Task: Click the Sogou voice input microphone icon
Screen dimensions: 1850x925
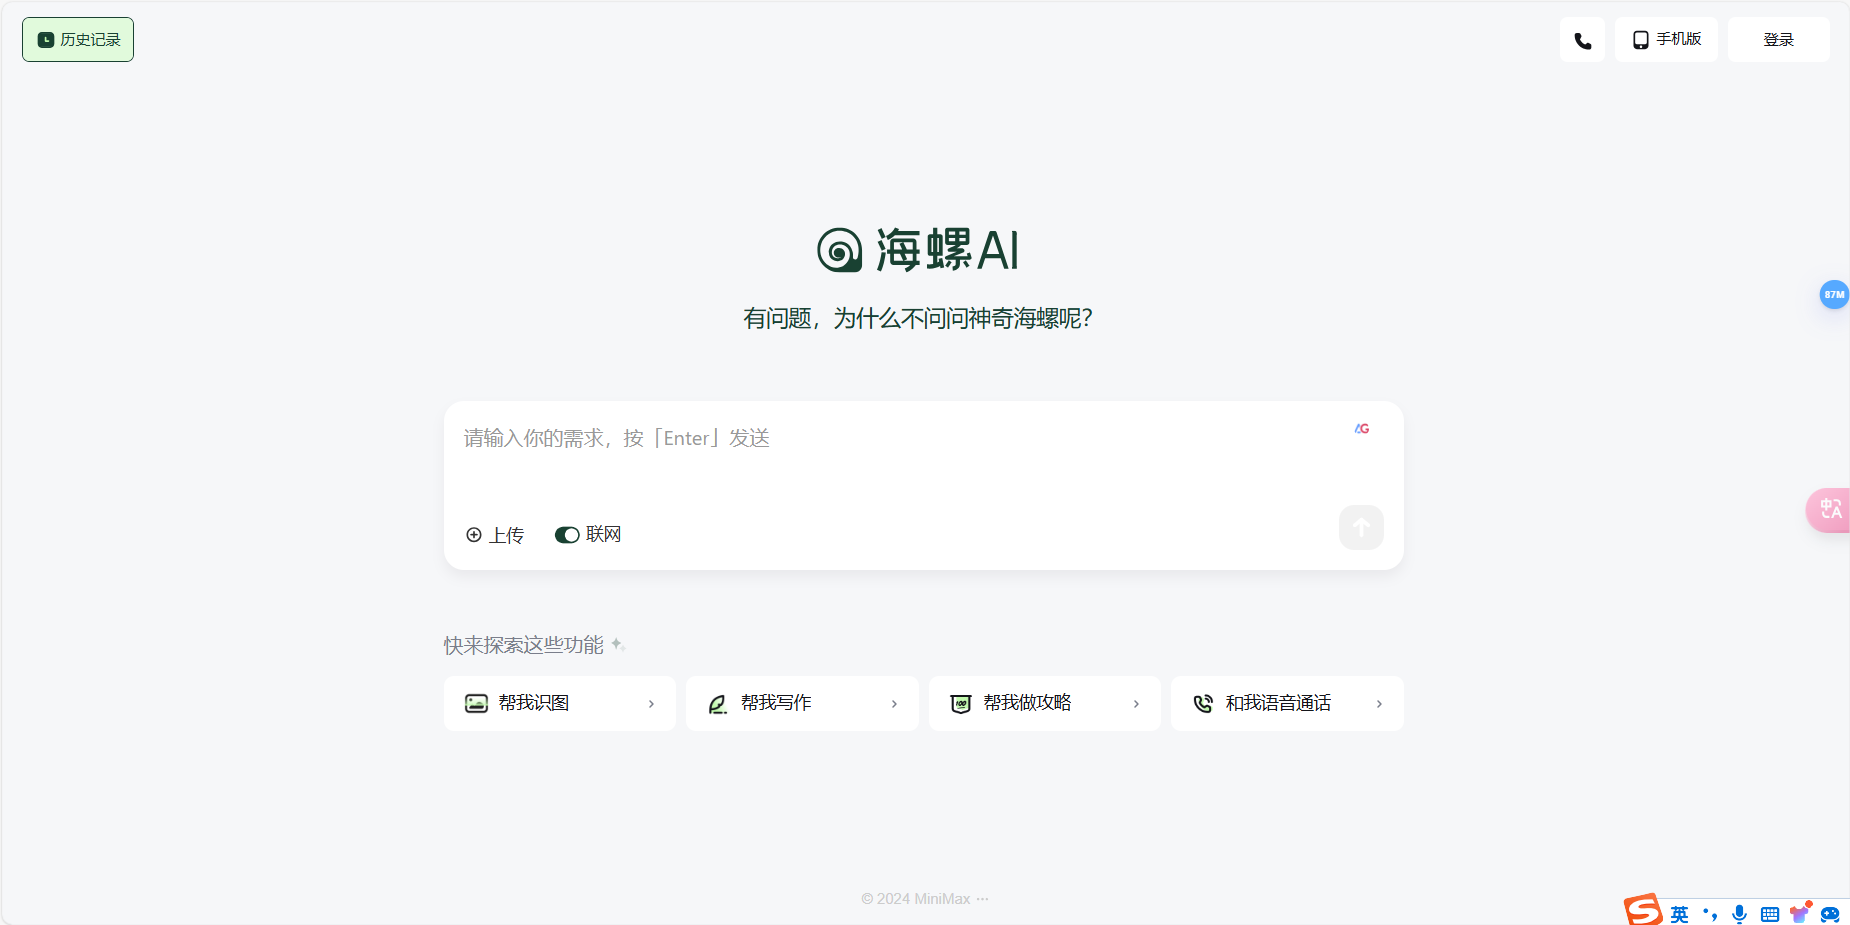Action: [1739, 912]
